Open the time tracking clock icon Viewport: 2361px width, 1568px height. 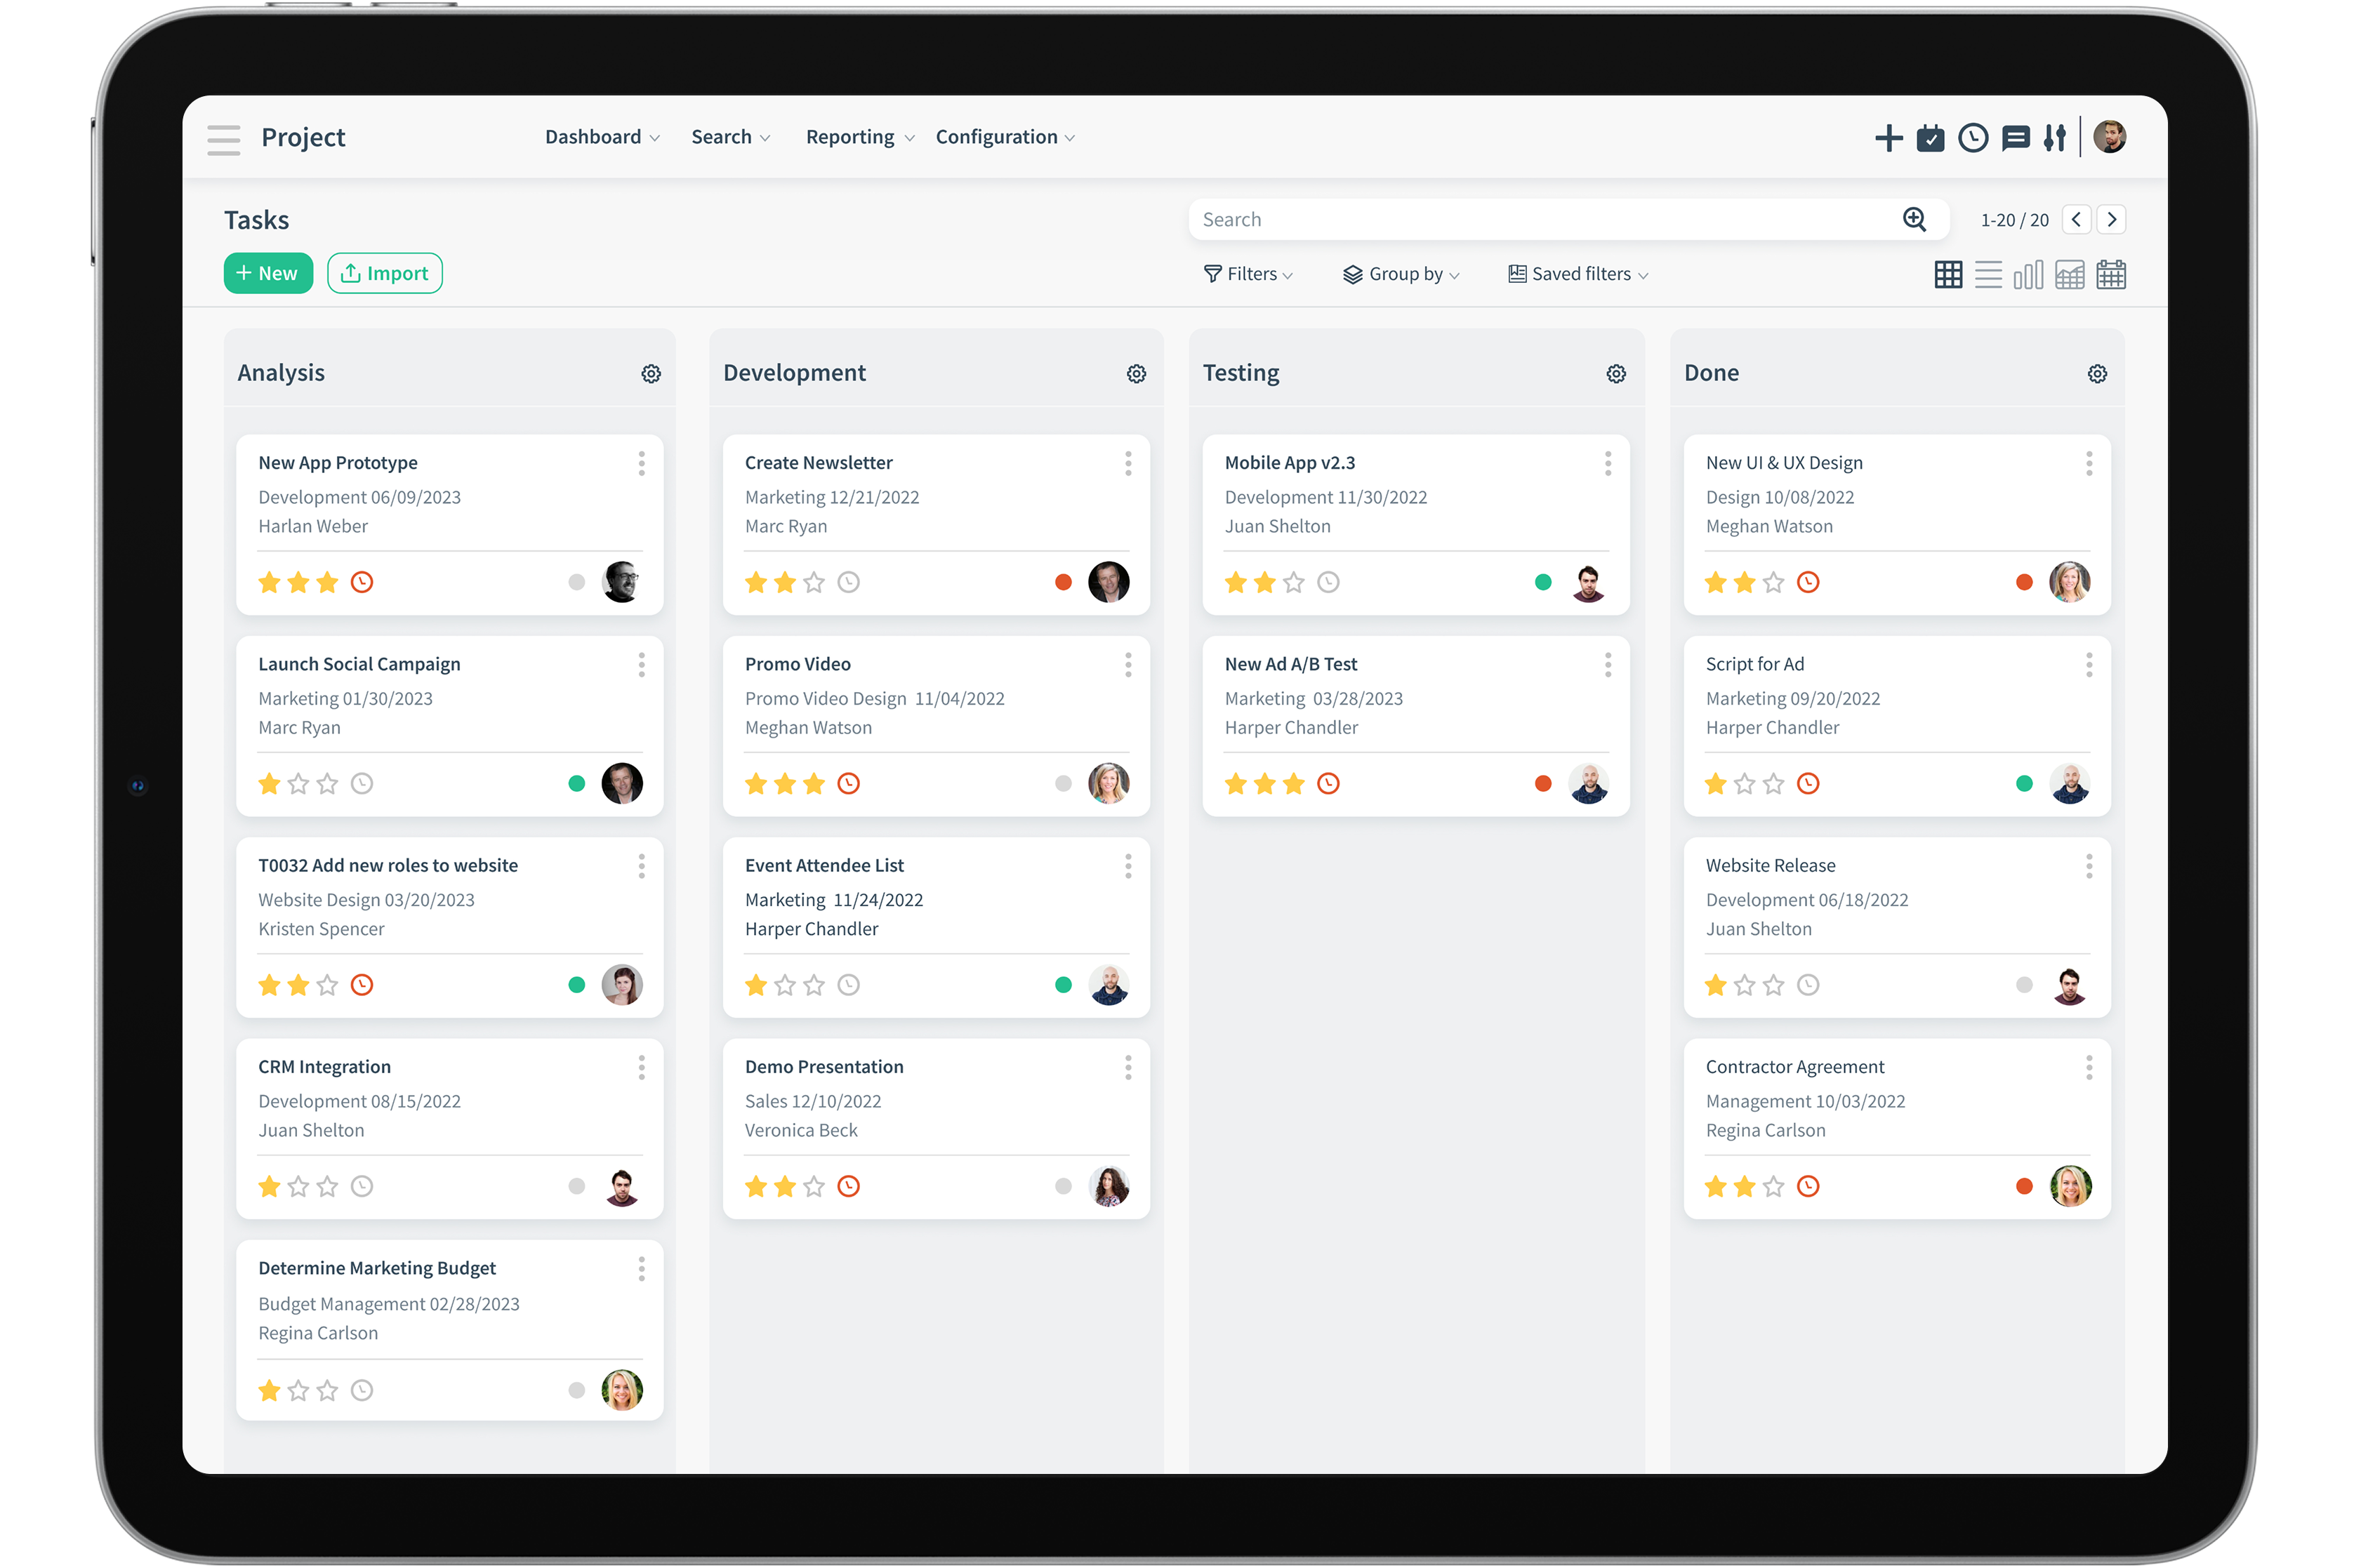(x=1973, y=138)
